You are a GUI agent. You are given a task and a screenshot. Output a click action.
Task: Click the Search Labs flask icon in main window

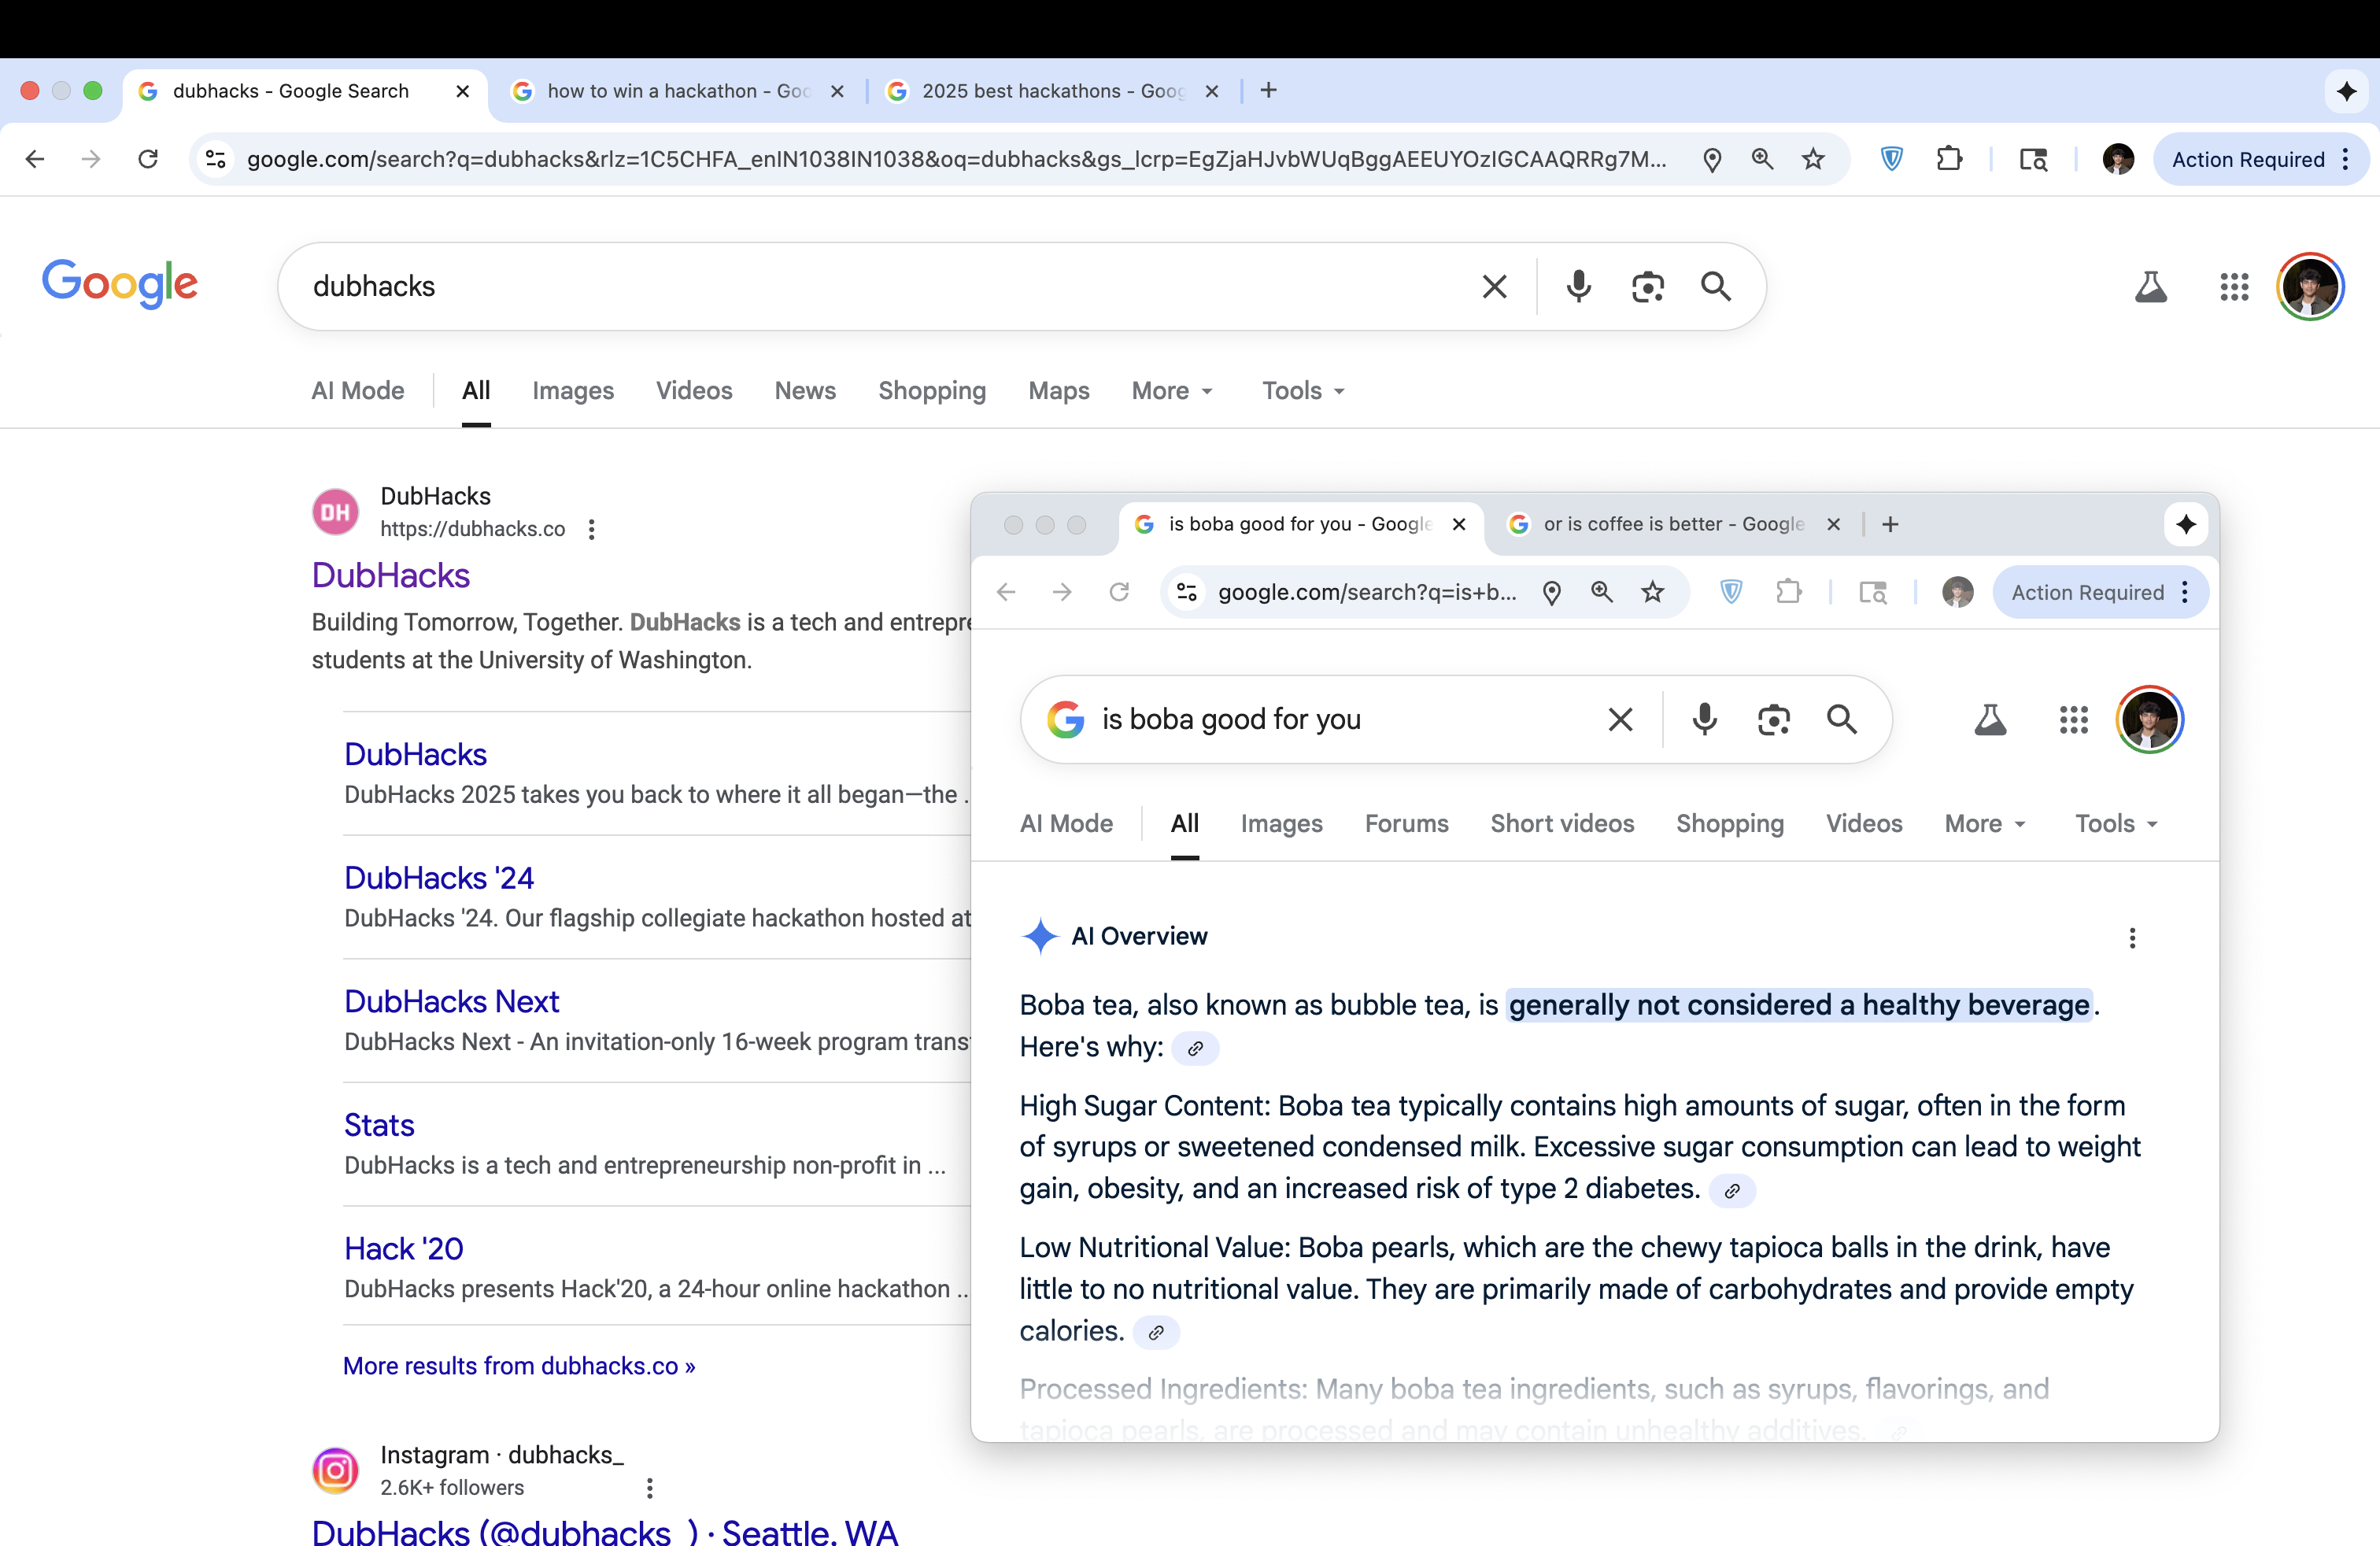(2150, 287)
